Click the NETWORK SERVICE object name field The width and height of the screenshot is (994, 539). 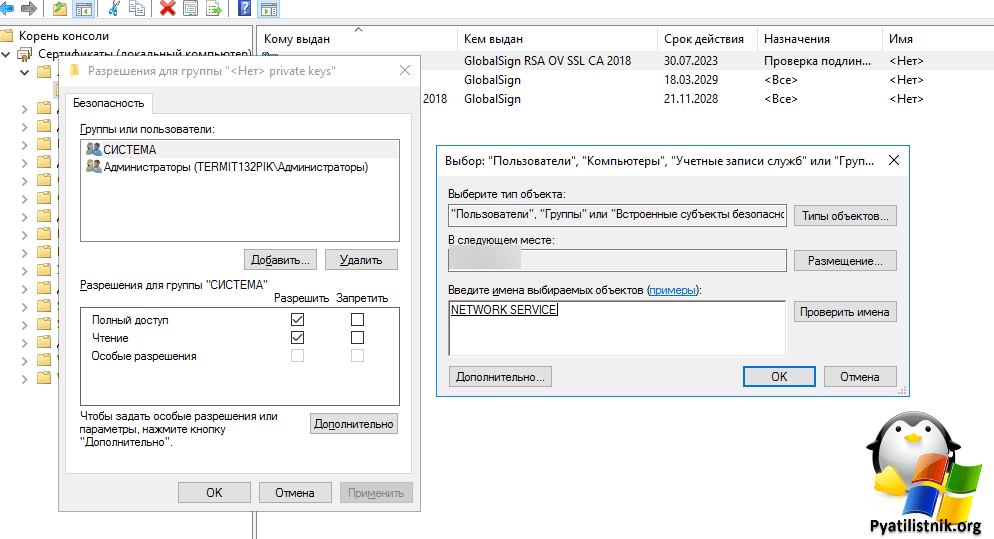tap(616, 328)
